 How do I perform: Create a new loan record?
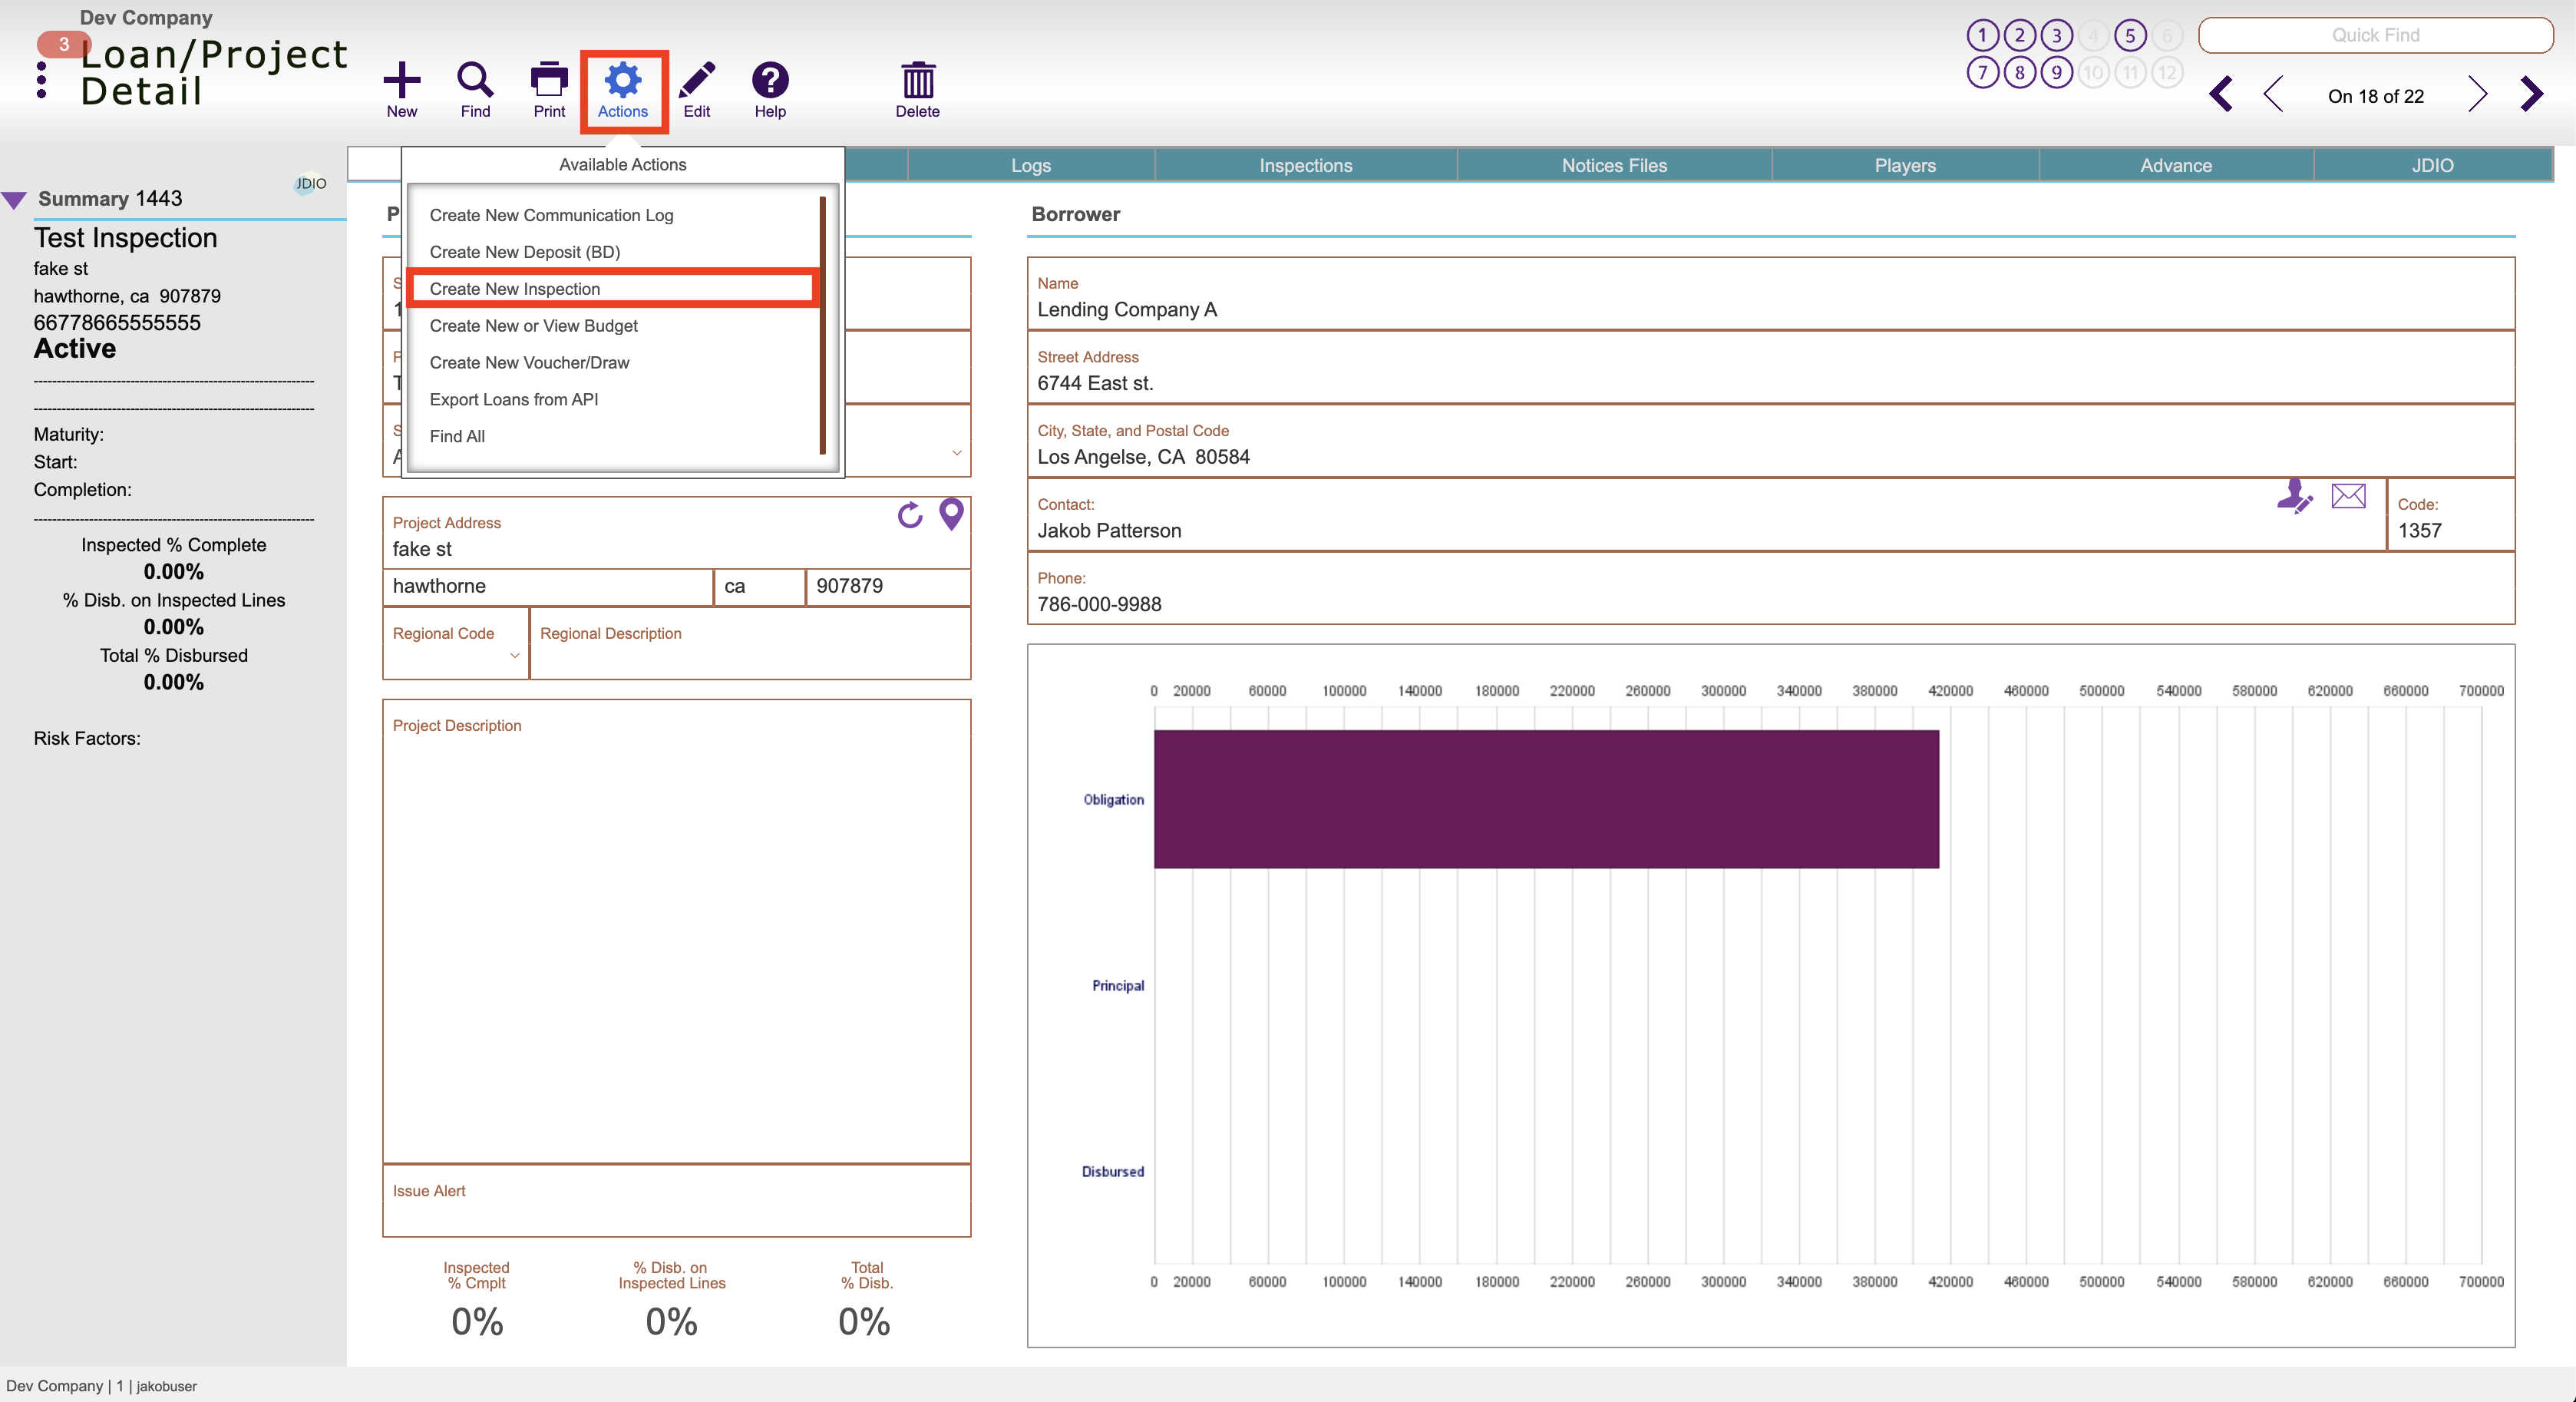click(x=402, y=88)
